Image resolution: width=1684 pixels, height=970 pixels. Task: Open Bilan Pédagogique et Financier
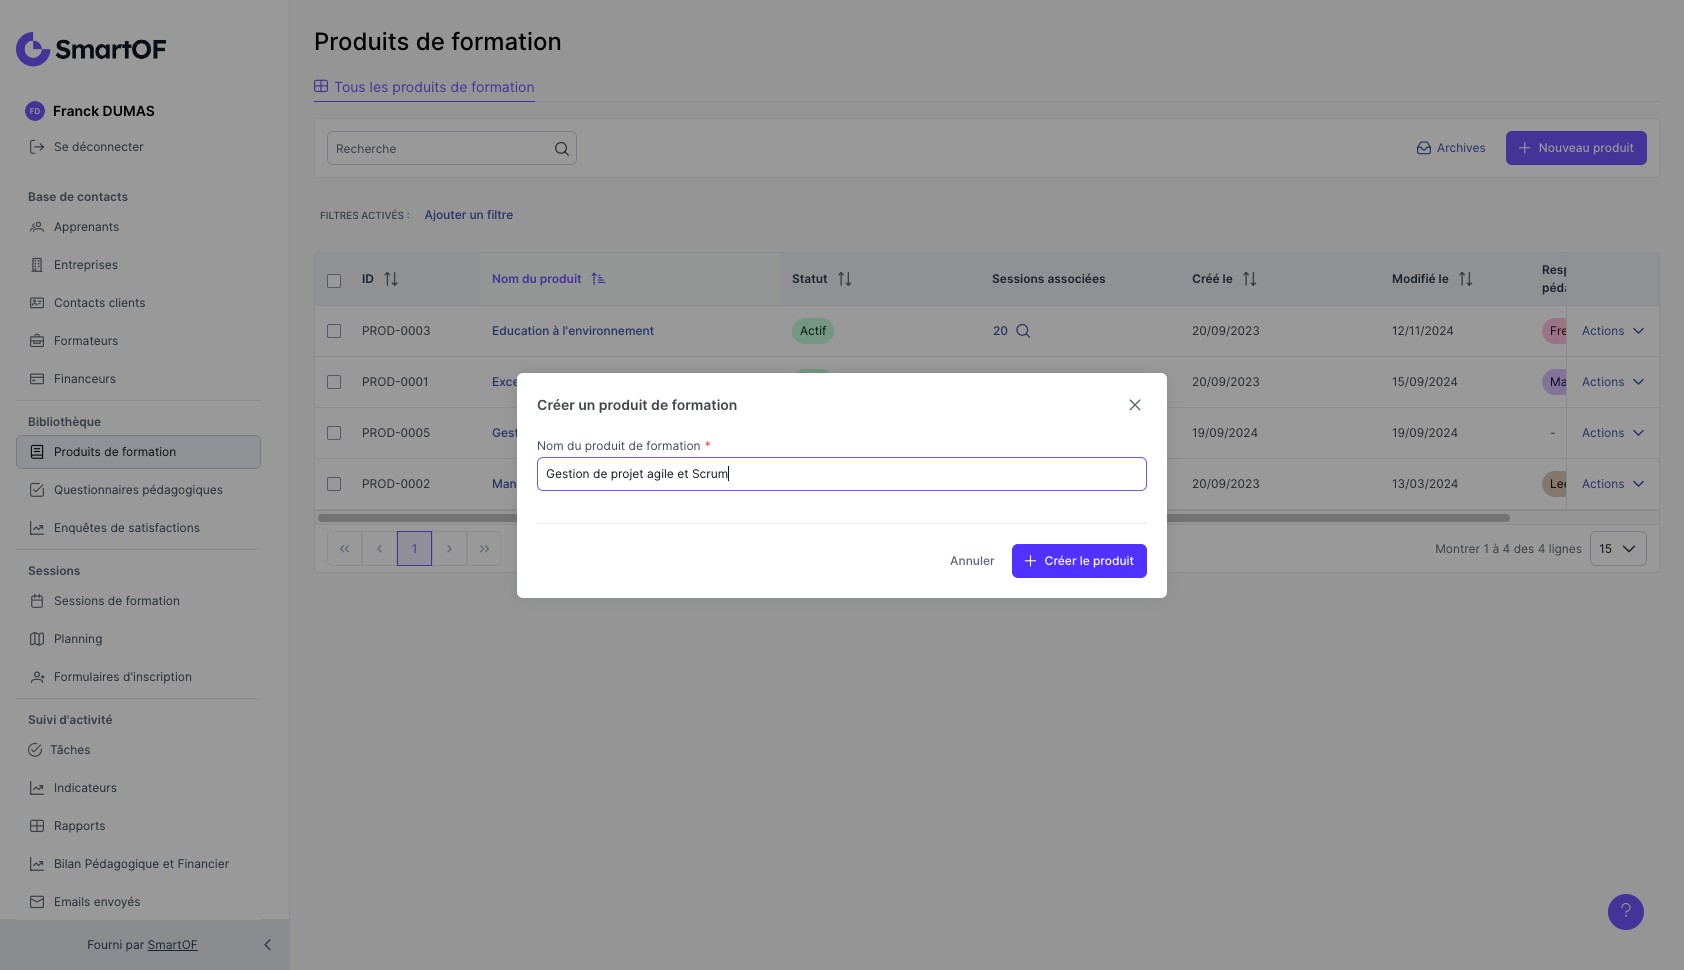click(129, 864)
